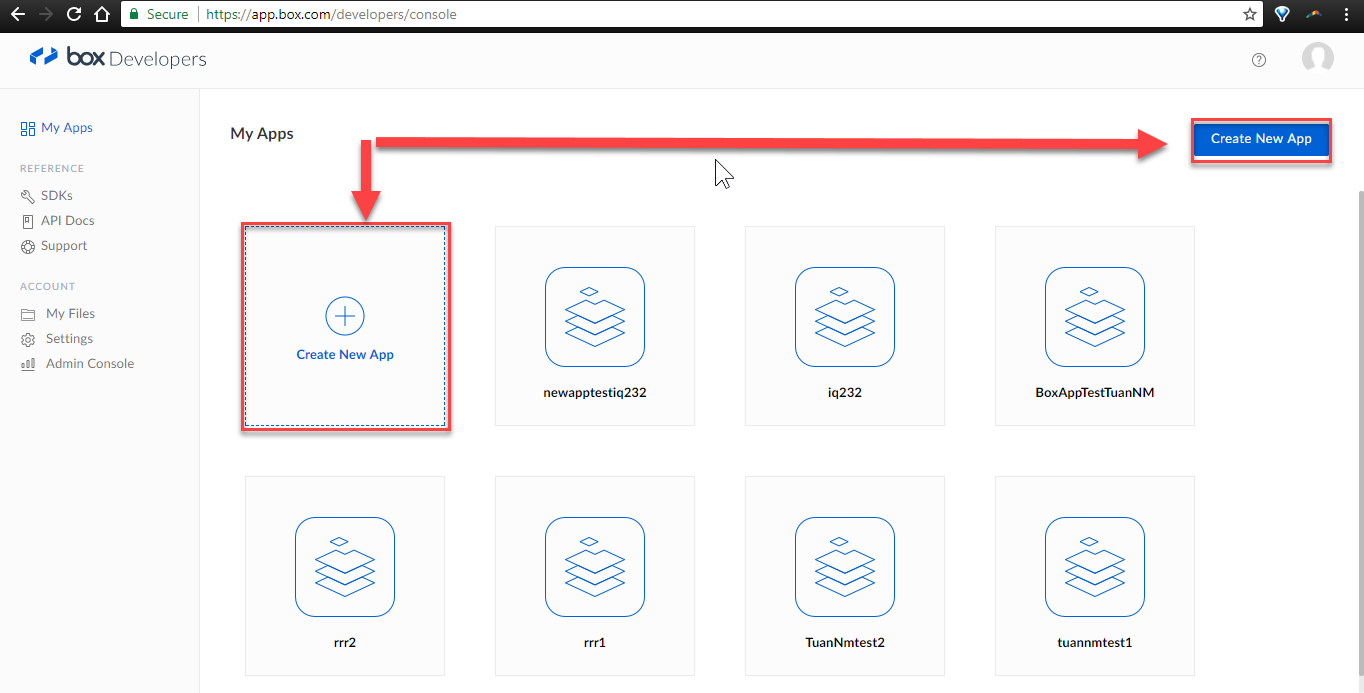
Task: Click the plus circle in Create New App tile
Action: pos(345,316)
